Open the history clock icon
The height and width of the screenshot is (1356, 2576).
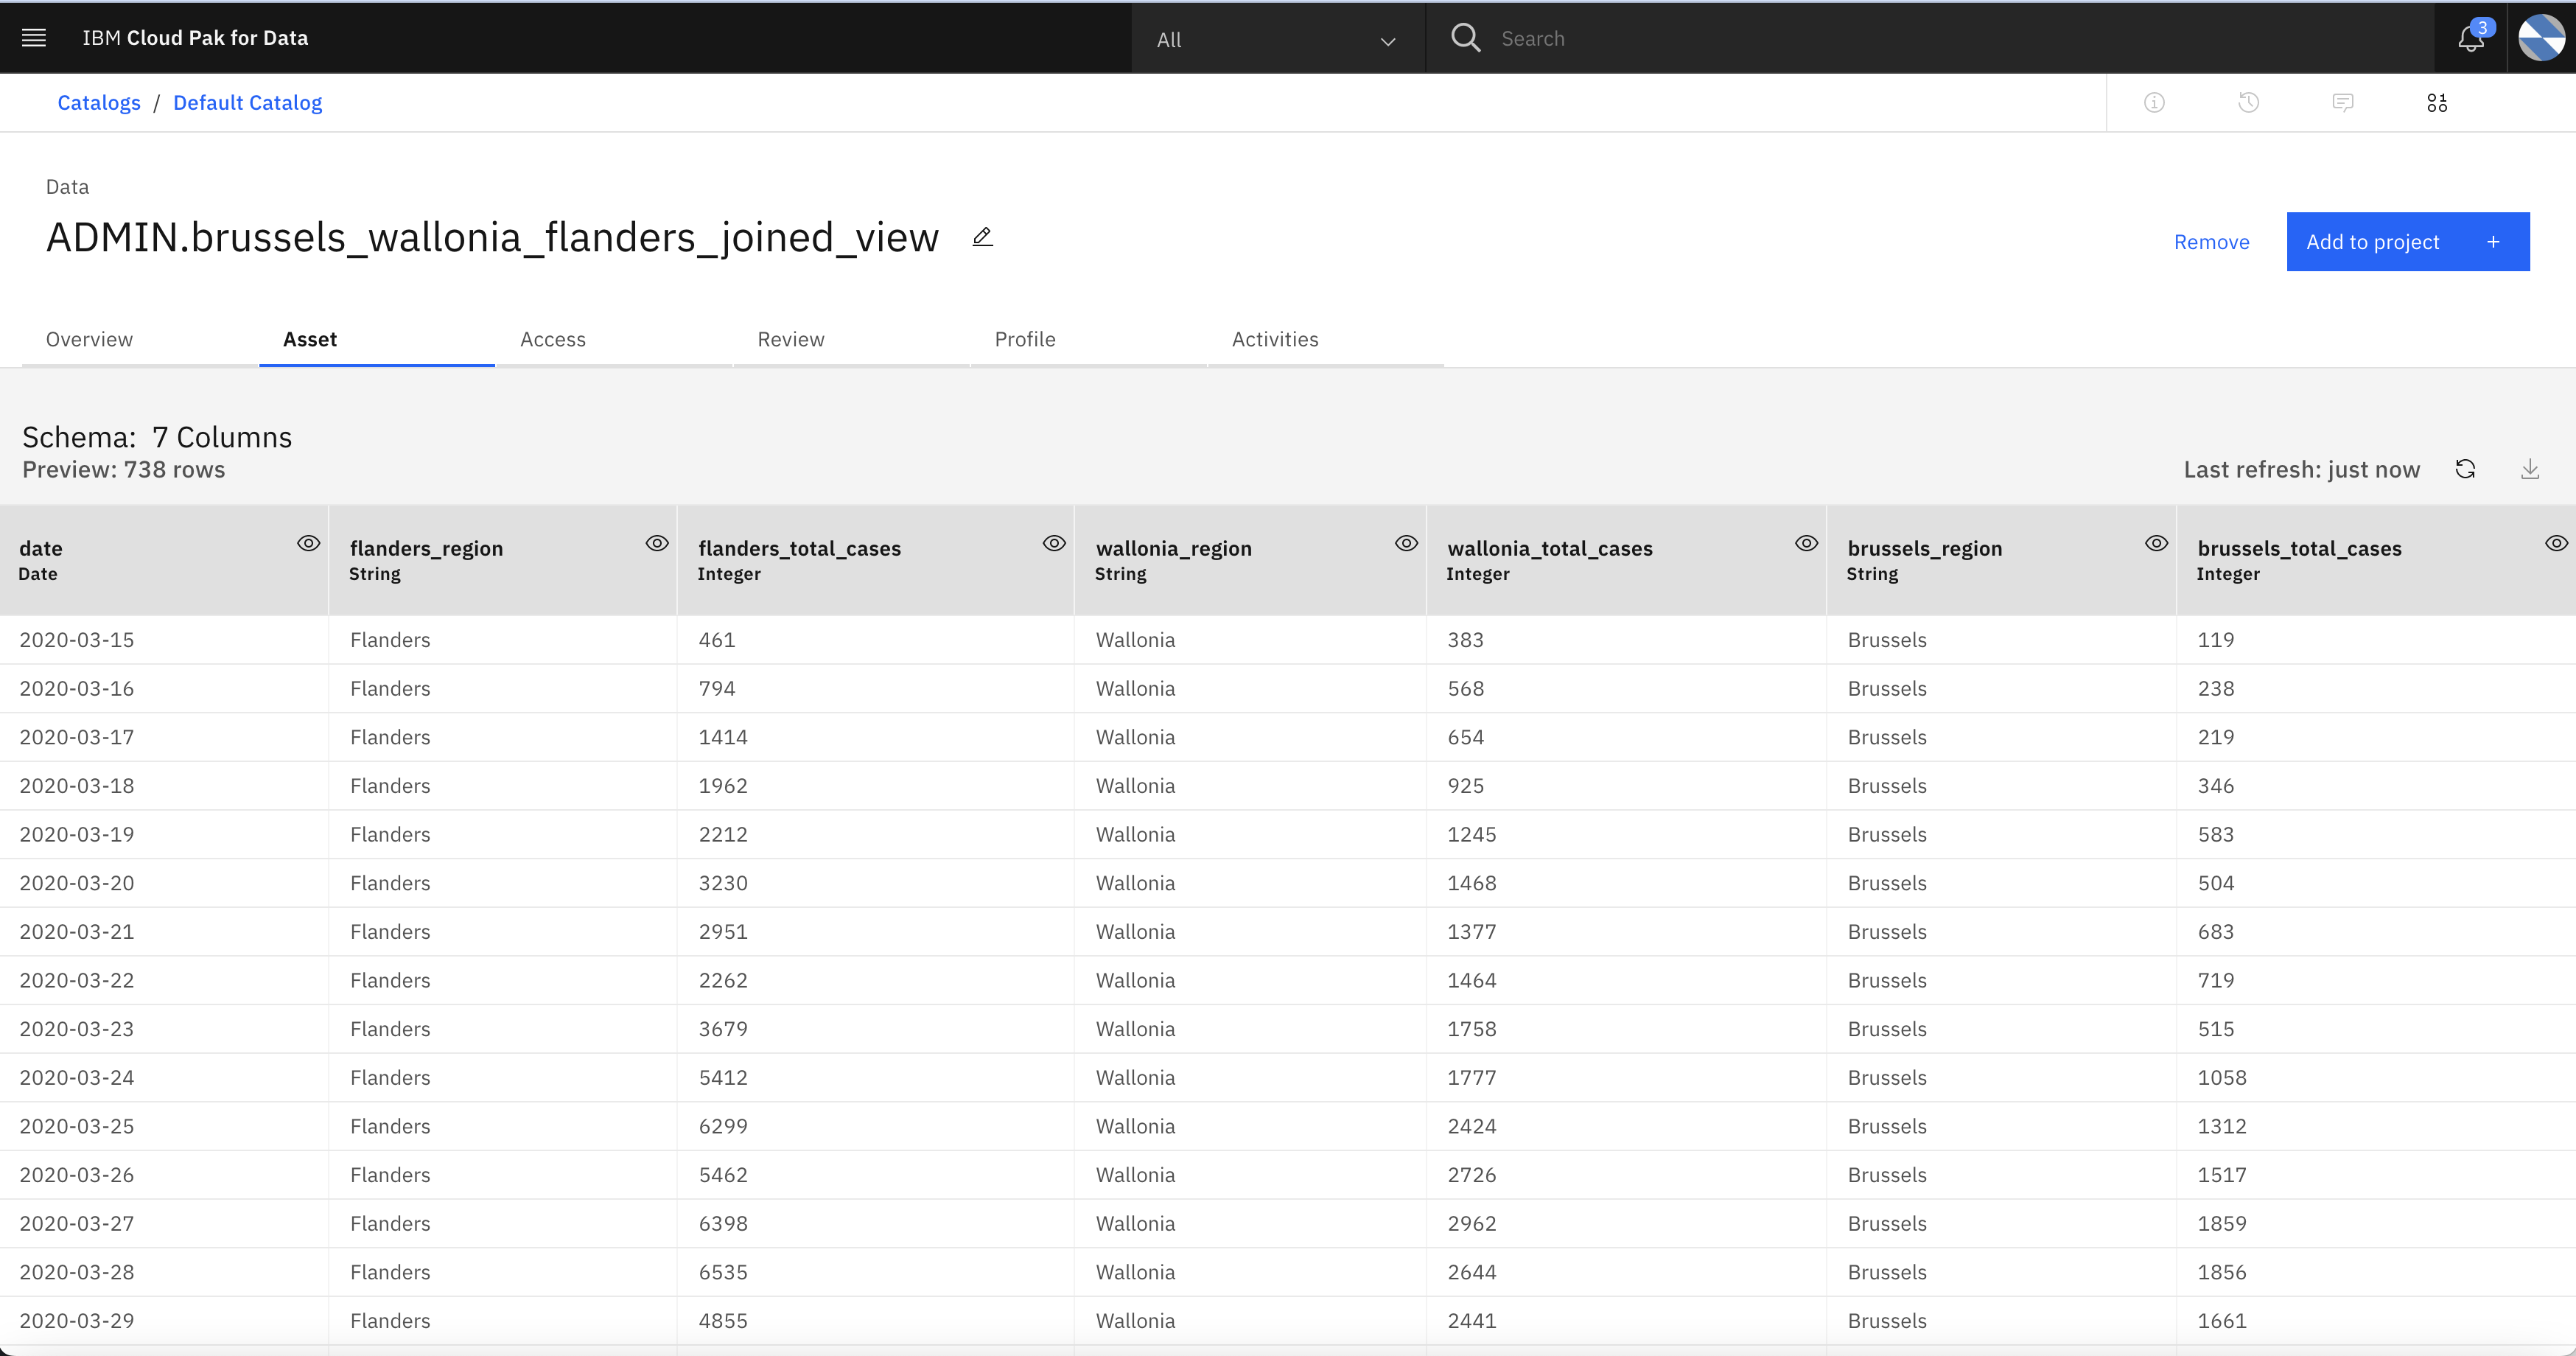click(x=2248, y=102)
